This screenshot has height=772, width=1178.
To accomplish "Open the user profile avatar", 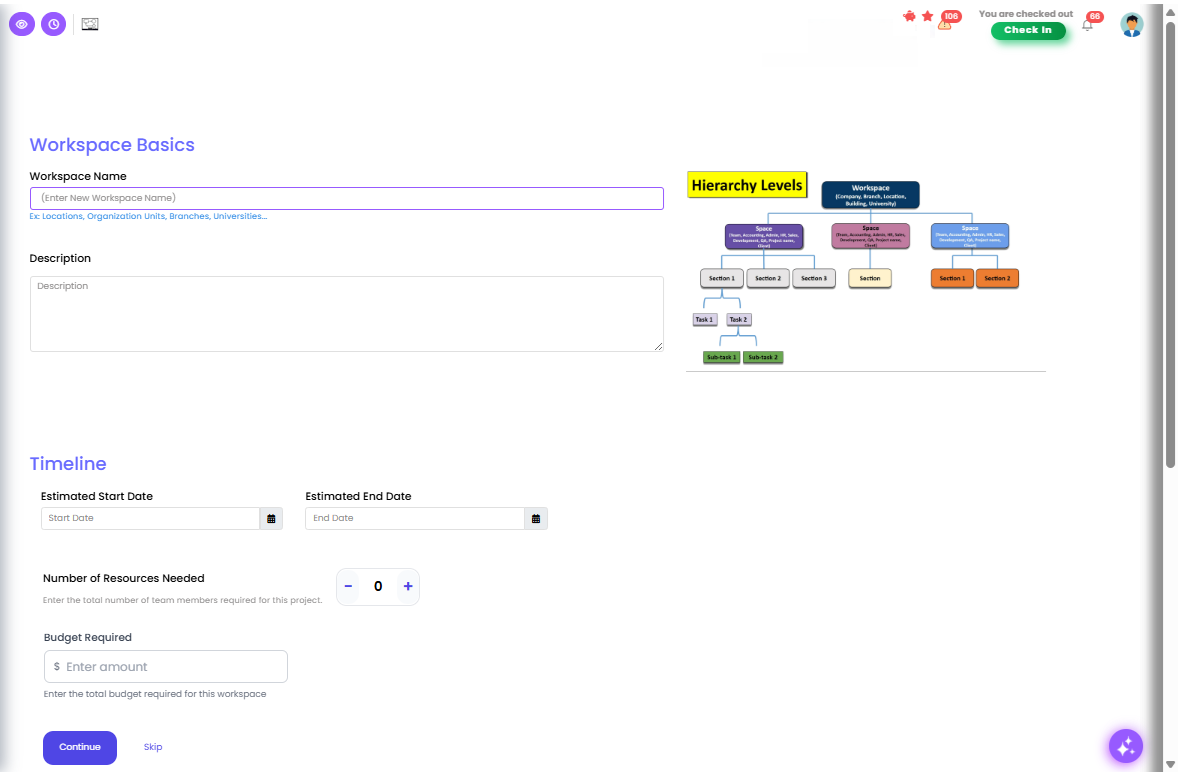I will click(x=1131, y=25).
